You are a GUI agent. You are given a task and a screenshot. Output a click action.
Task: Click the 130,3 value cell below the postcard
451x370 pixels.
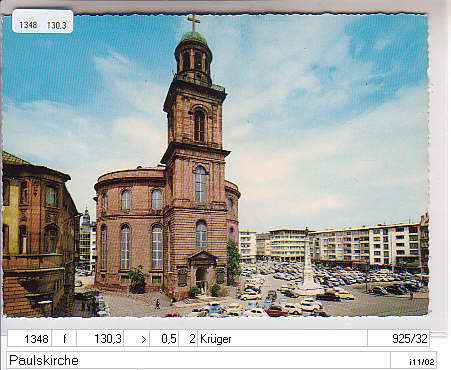100,339
